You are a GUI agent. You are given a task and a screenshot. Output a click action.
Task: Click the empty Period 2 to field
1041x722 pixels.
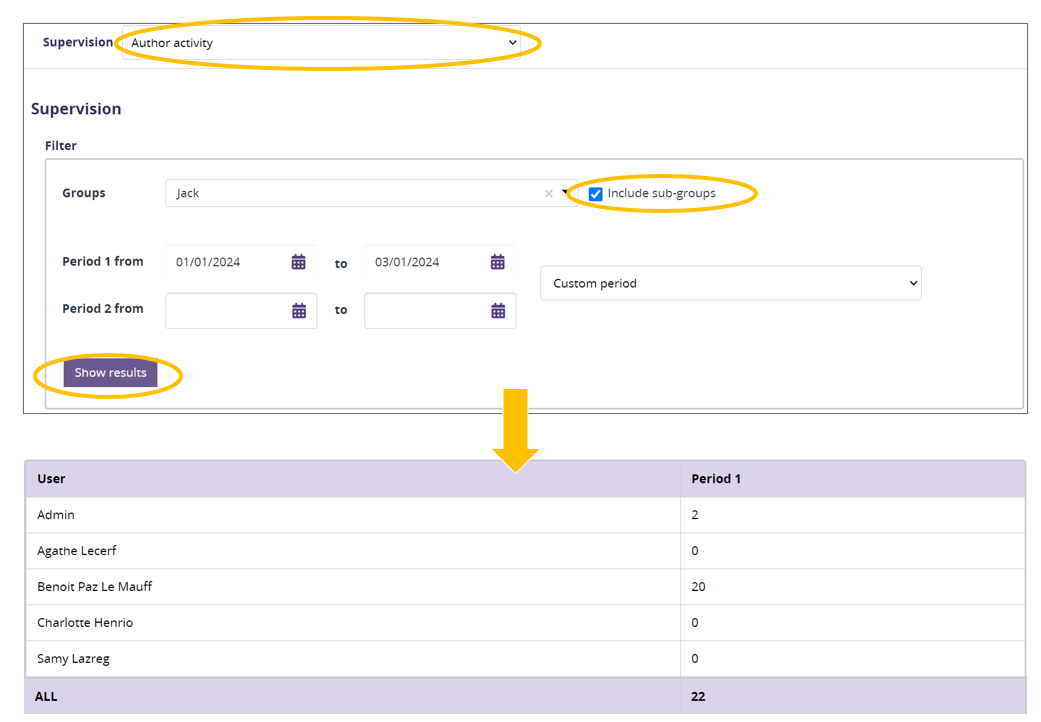click(x=427, y=311)
